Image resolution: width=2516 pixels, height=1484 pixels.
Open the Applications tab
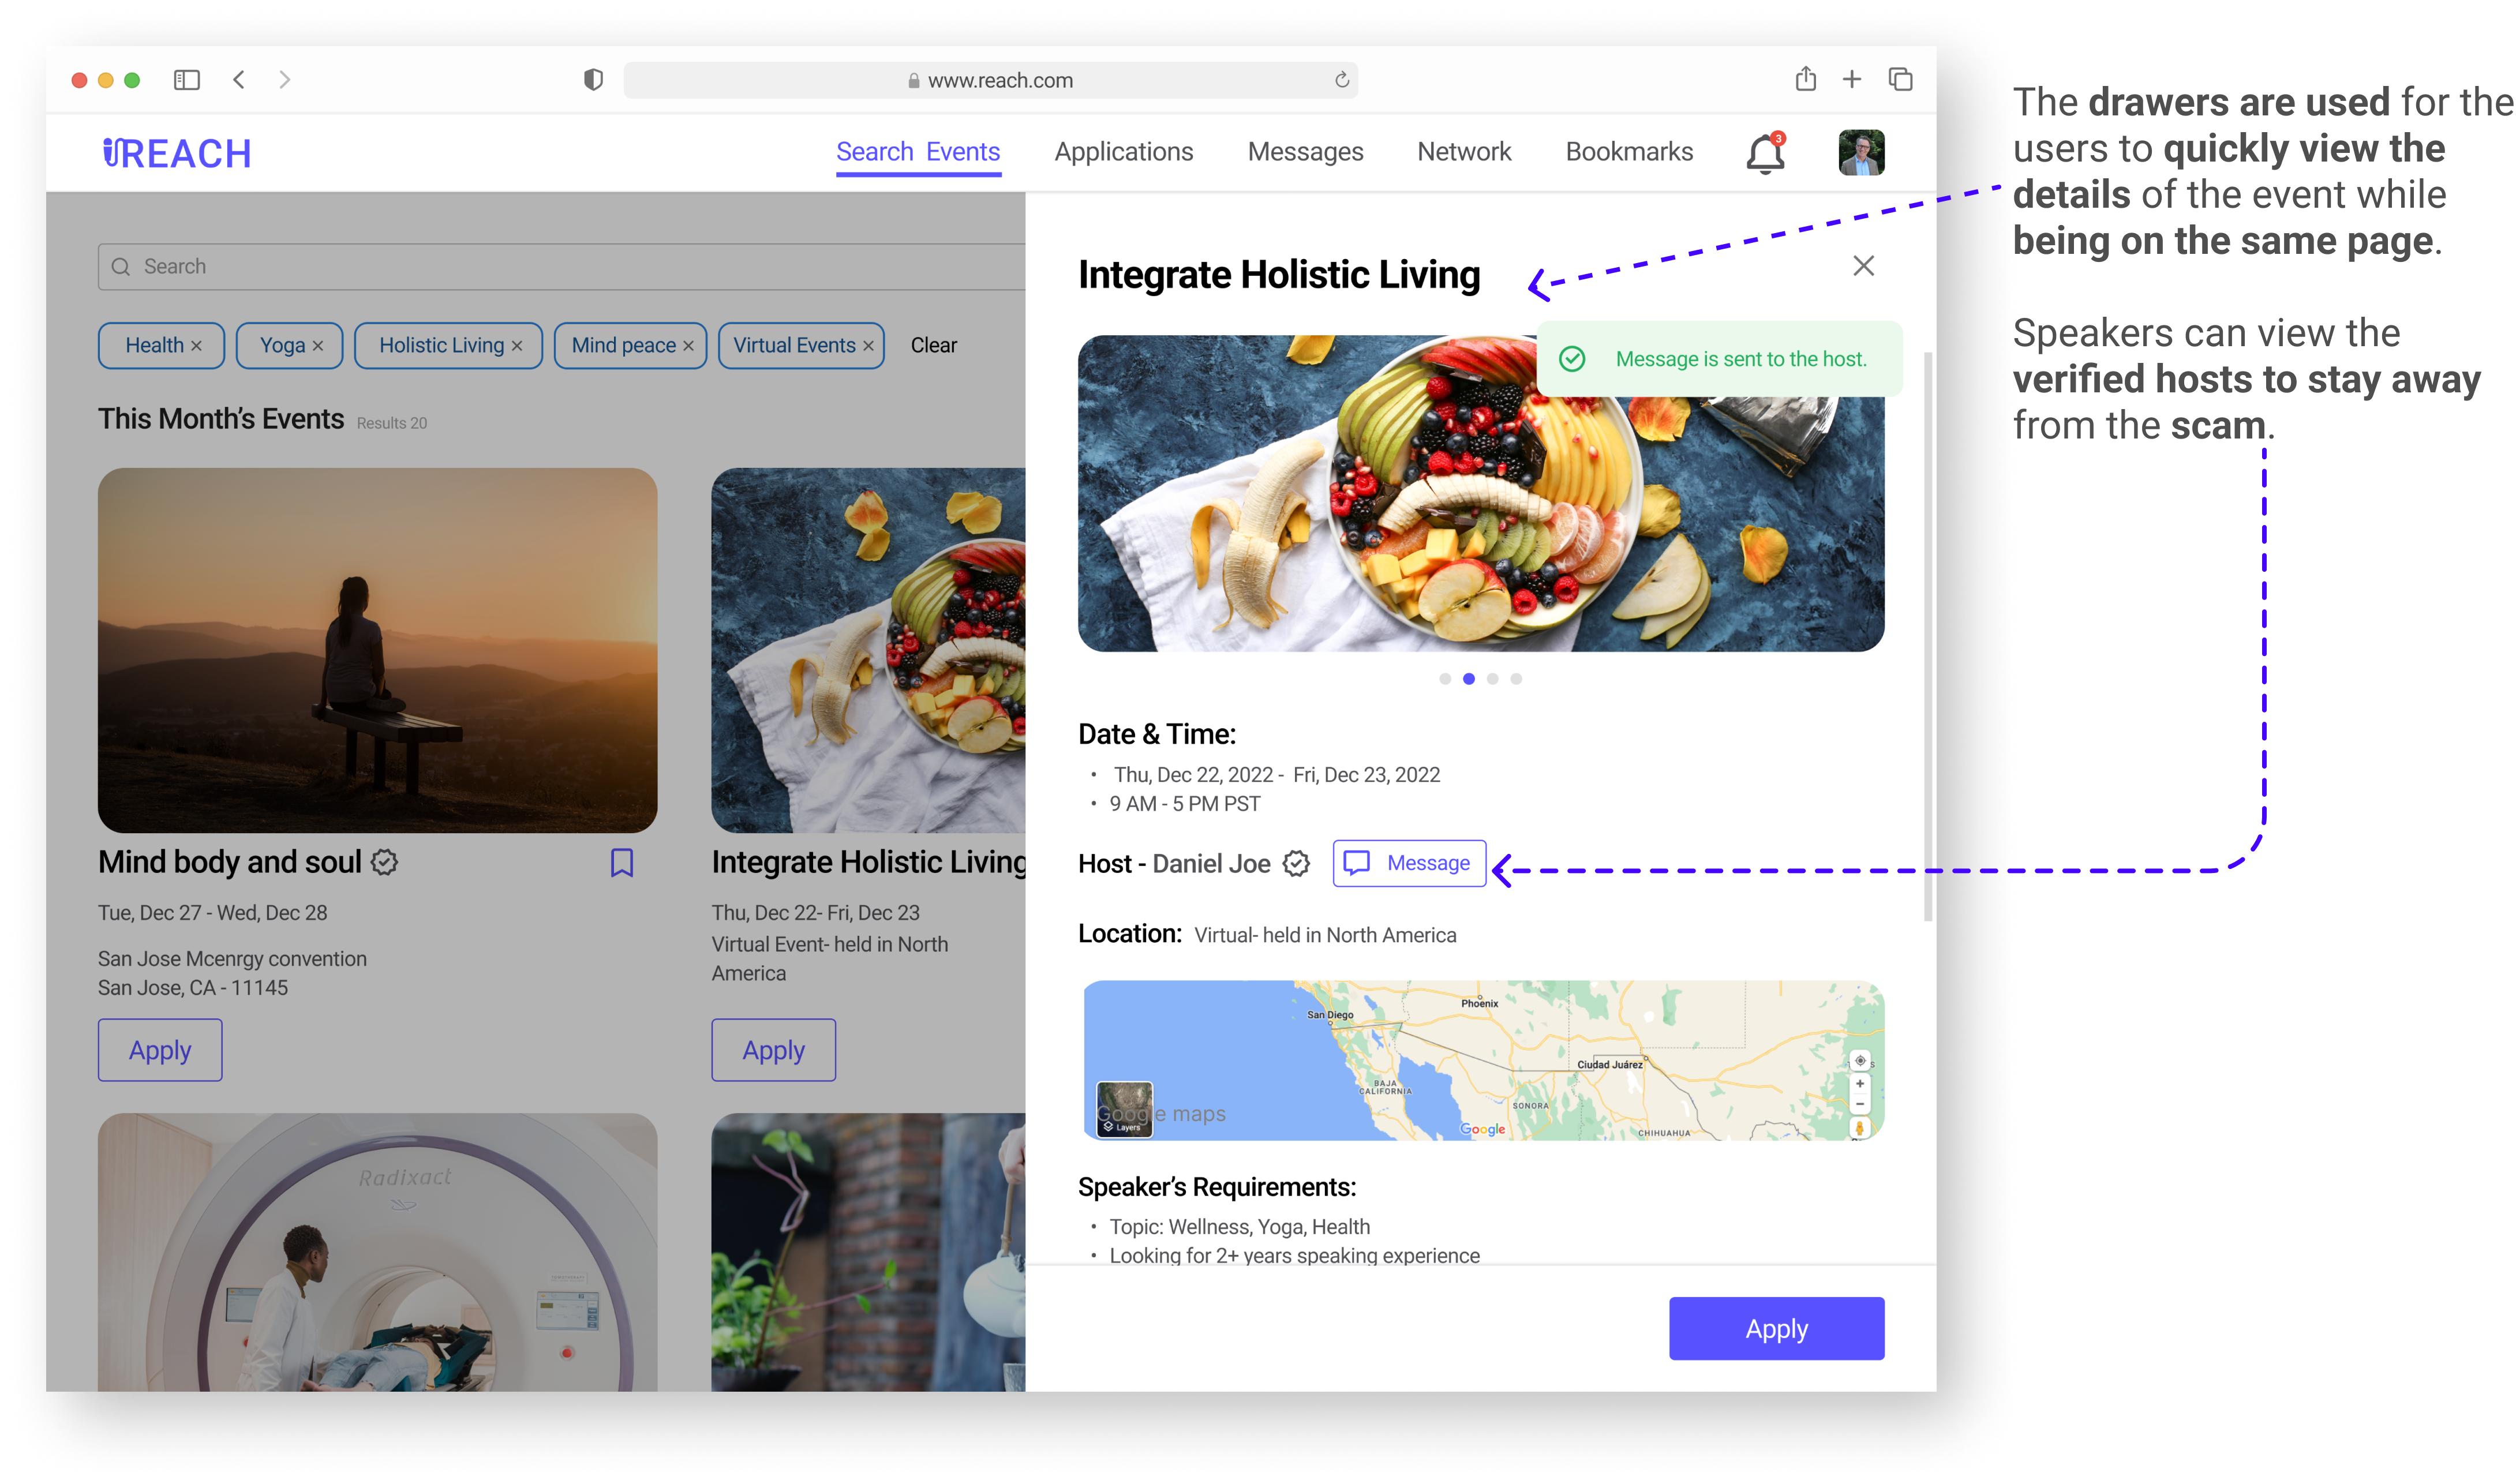[1123, 152]
